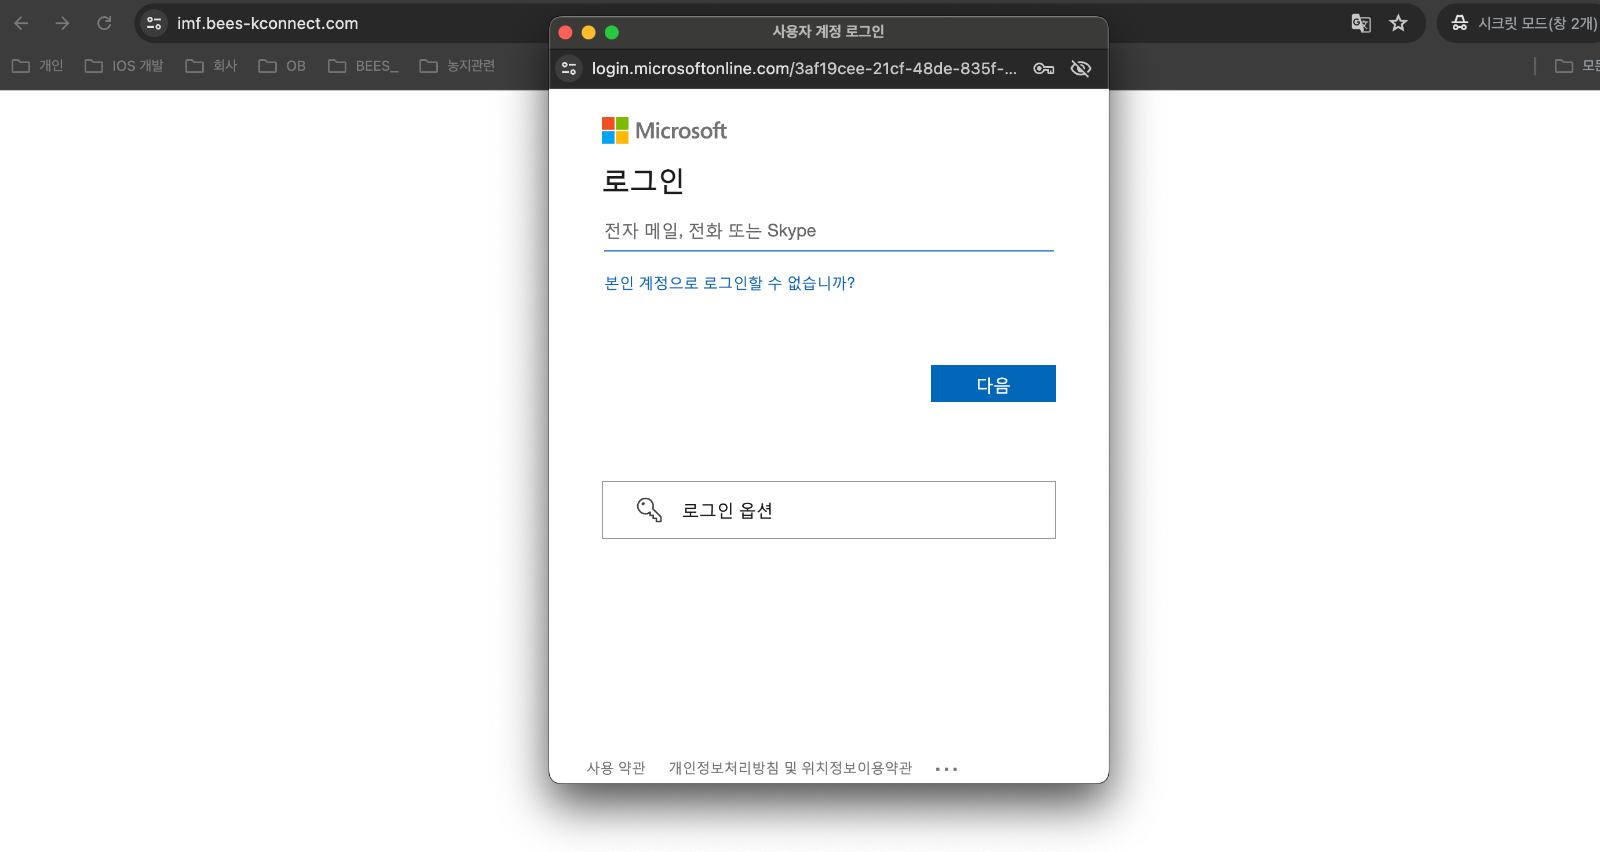Click the login.microsoftonline.com URL text
Screen dimensions: 1600x852
[x=804, y=68]
